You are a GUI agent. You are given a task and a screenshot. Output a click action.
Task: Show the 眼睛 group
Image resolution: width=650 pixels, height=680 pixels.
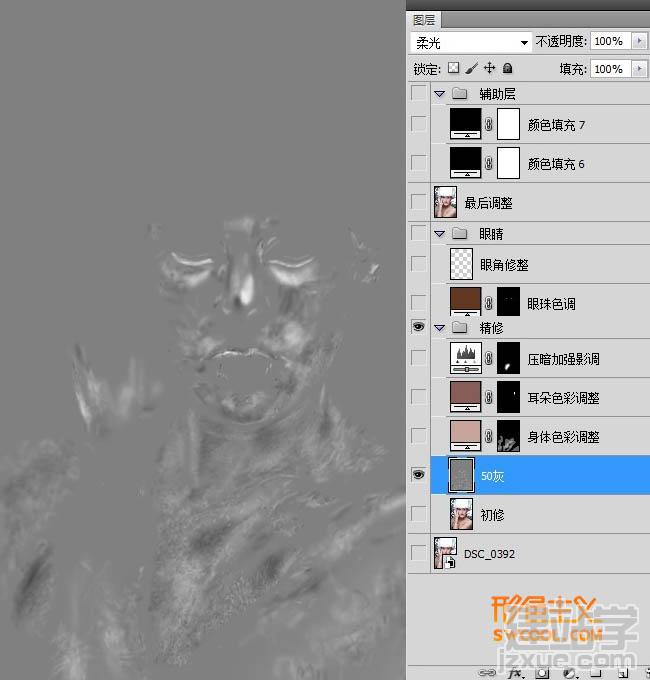418,233
